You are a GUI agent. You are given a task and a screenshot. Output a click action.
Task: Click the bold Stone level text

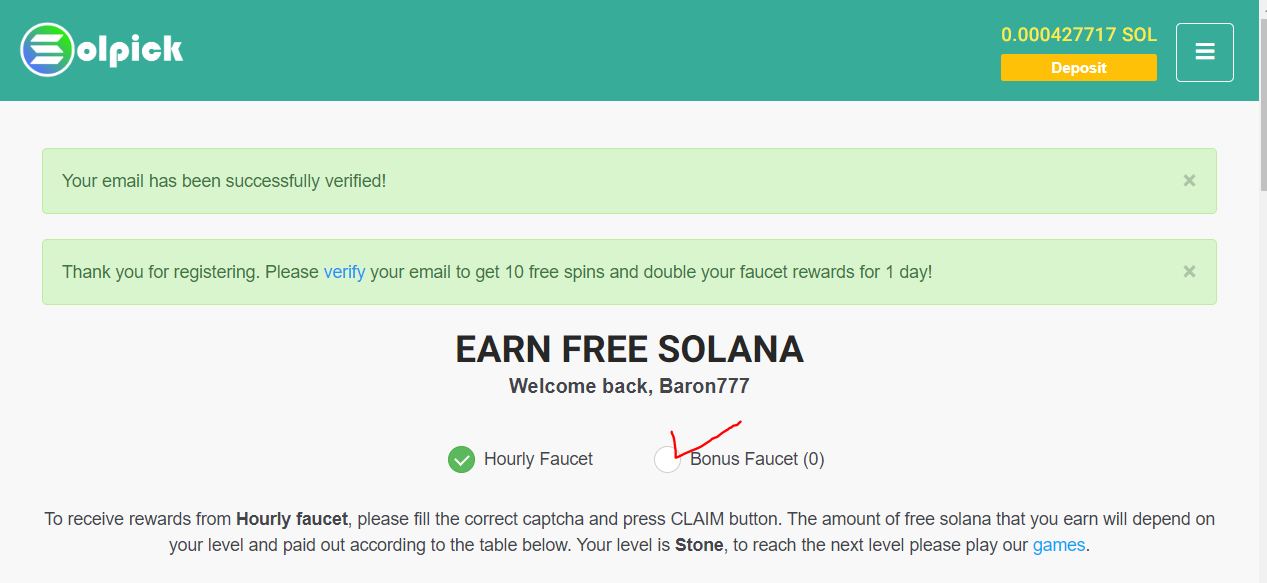tap(699, 546)
